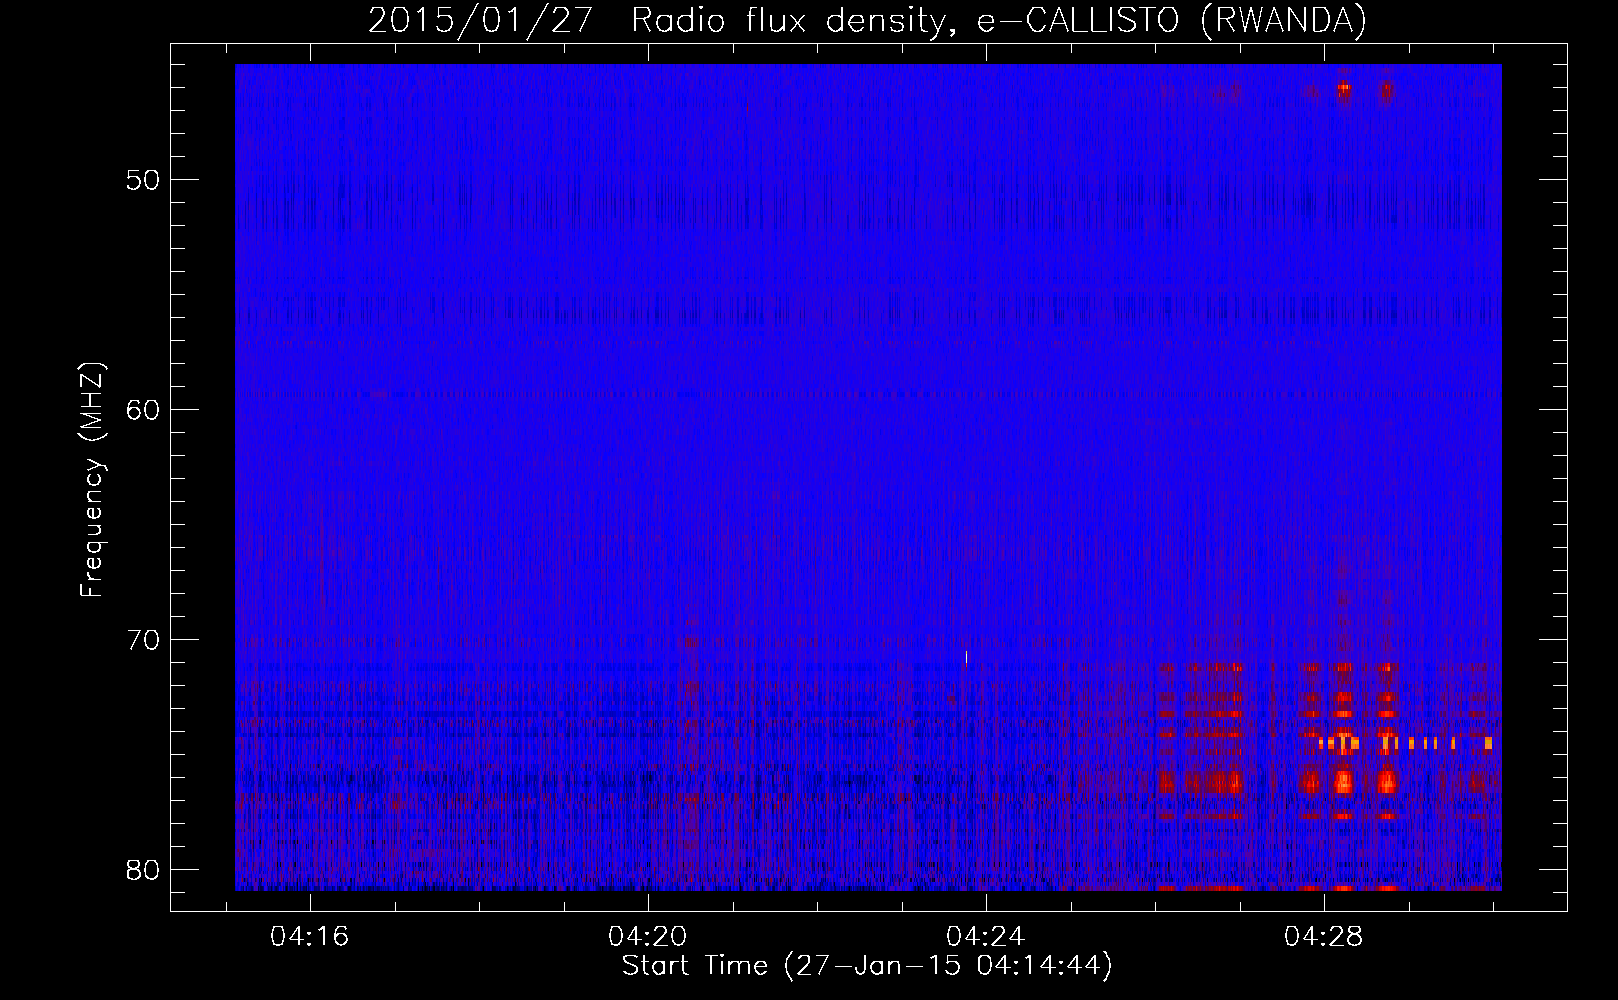Click the '04:28' time tick label
1618x1000 pixels.
[1324, 937]
